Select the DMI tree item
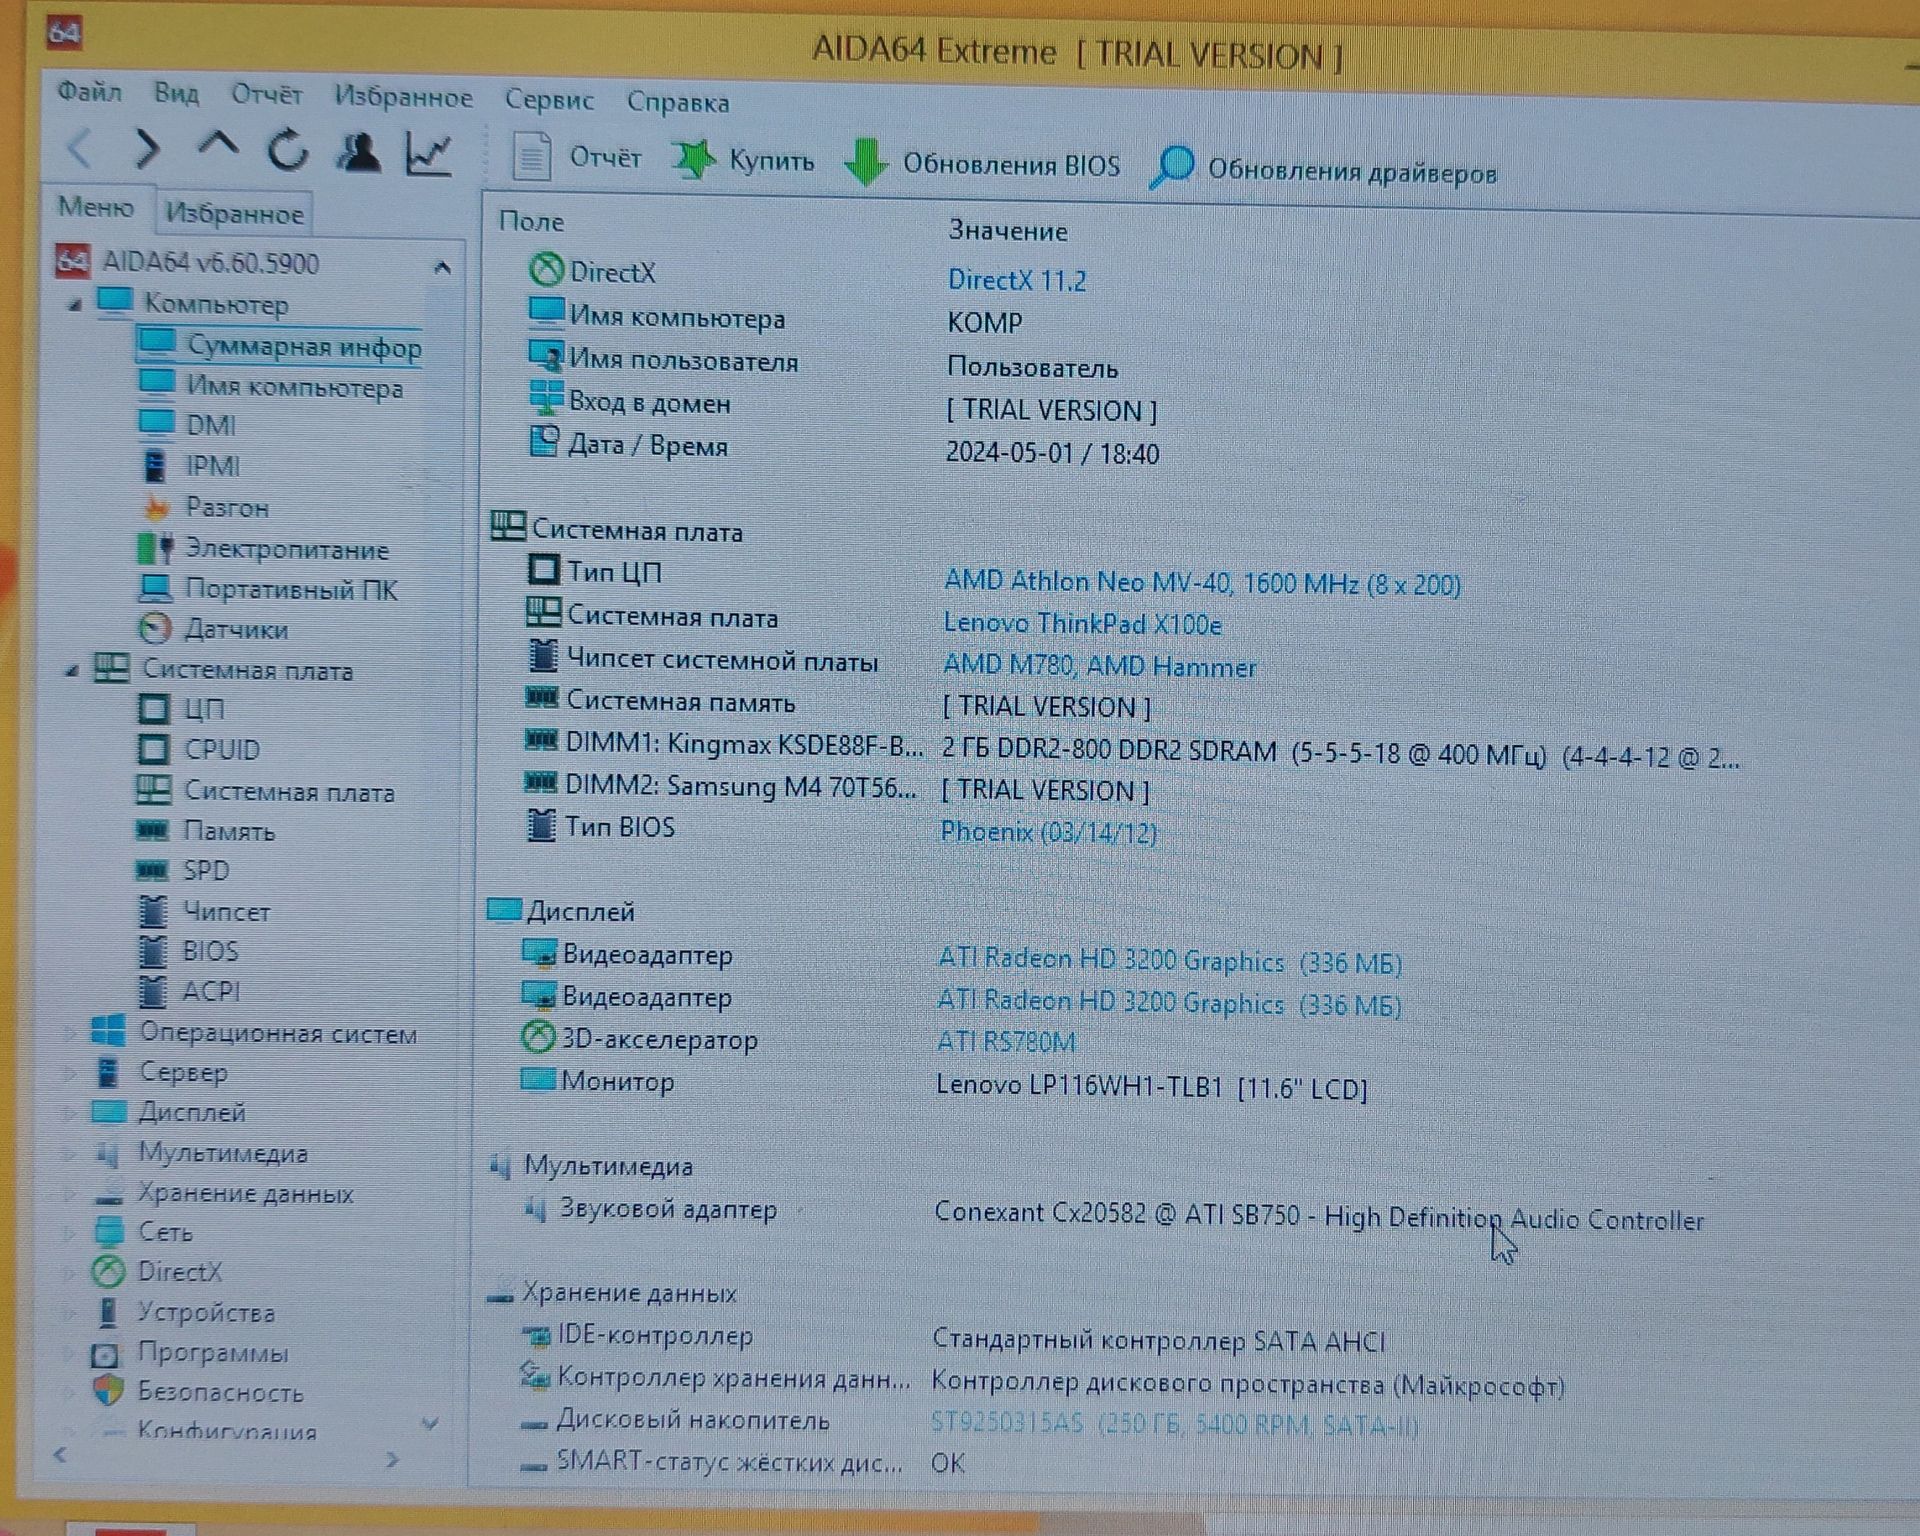Viewport: 1920px width, 1536px height. click(x=211, y=425)
